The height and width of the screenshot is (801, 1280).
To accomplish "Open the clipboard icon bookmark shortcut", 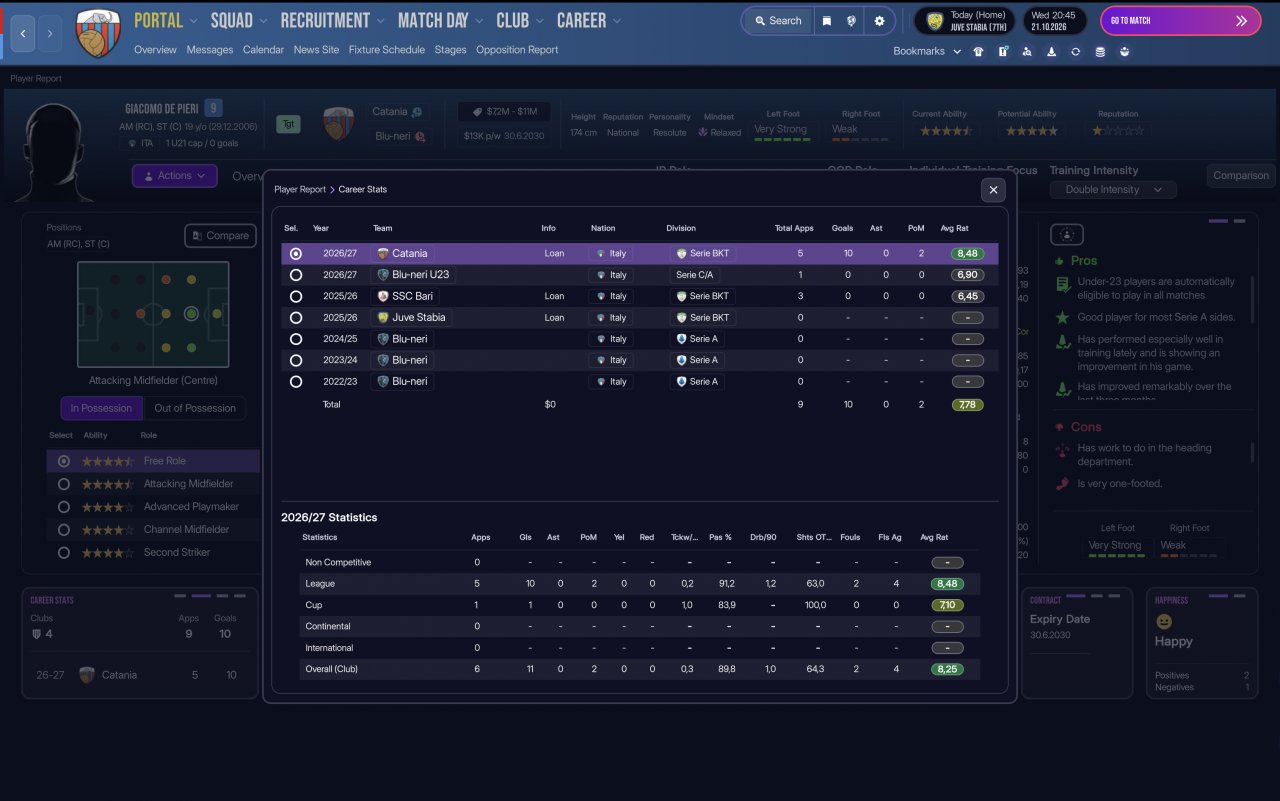I will click(1003, 51).
